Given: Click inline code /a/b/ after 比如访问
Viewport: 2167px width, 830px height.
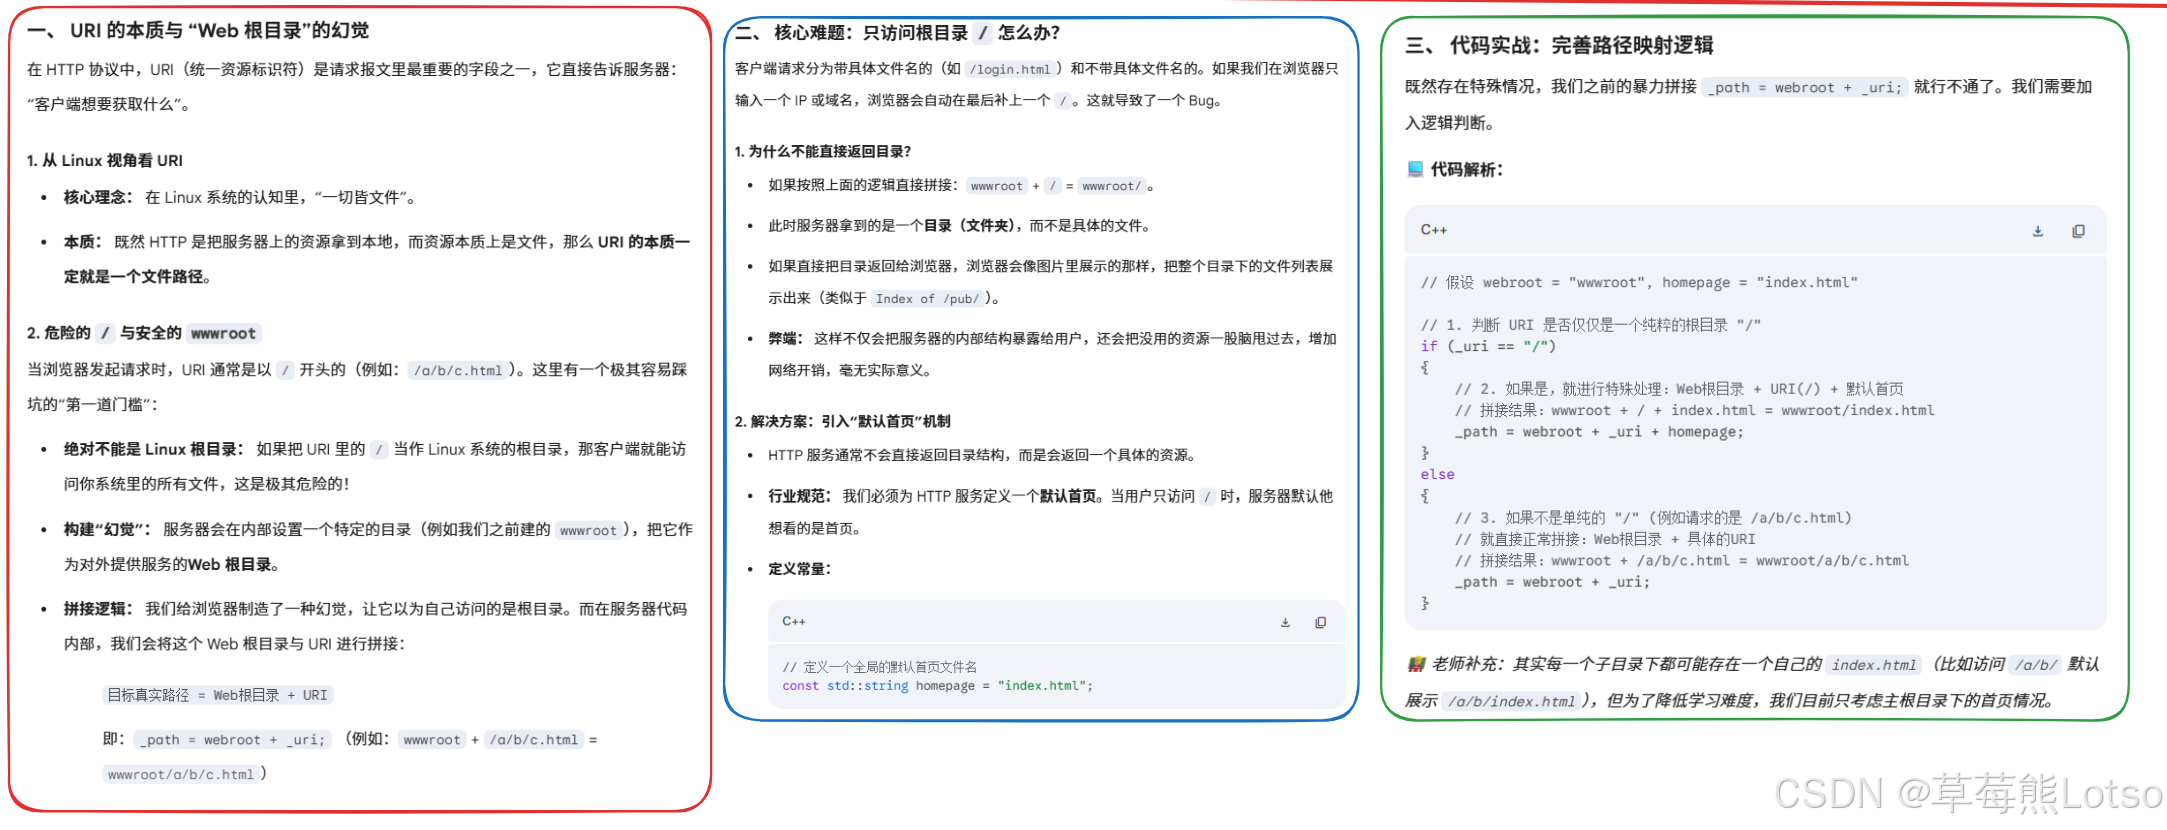Looking at the screenshot, I should (x=2036, y=664).
